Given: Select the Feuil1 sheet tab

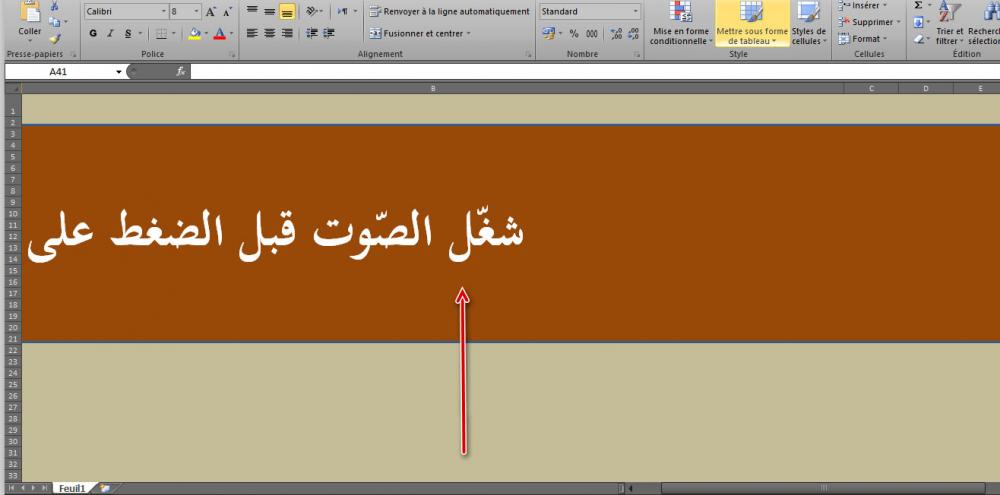Looking at the screenshot, I should 72,489.
